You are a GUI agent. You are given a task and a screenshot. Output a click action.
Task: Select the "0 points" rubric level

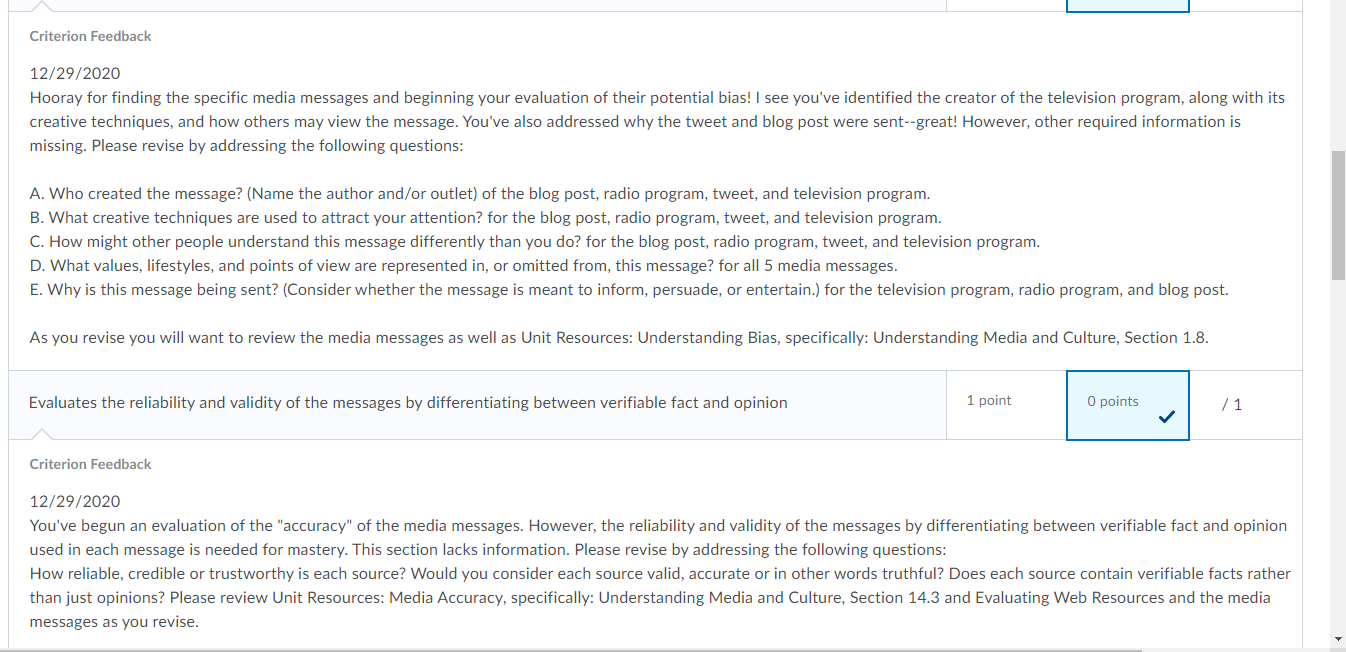click(x=1127, y=405)
